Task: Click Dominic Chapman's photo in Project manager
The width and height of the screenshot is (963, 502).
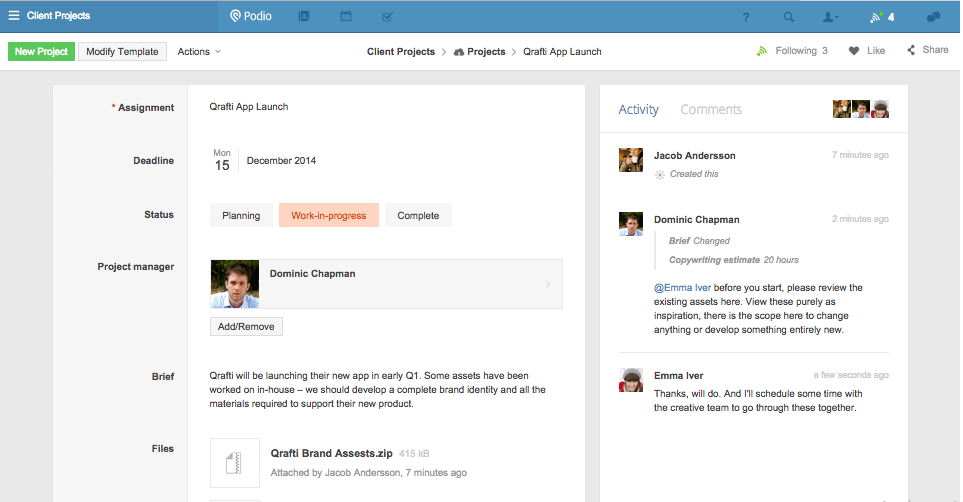Action: click(x=235, y=284)
